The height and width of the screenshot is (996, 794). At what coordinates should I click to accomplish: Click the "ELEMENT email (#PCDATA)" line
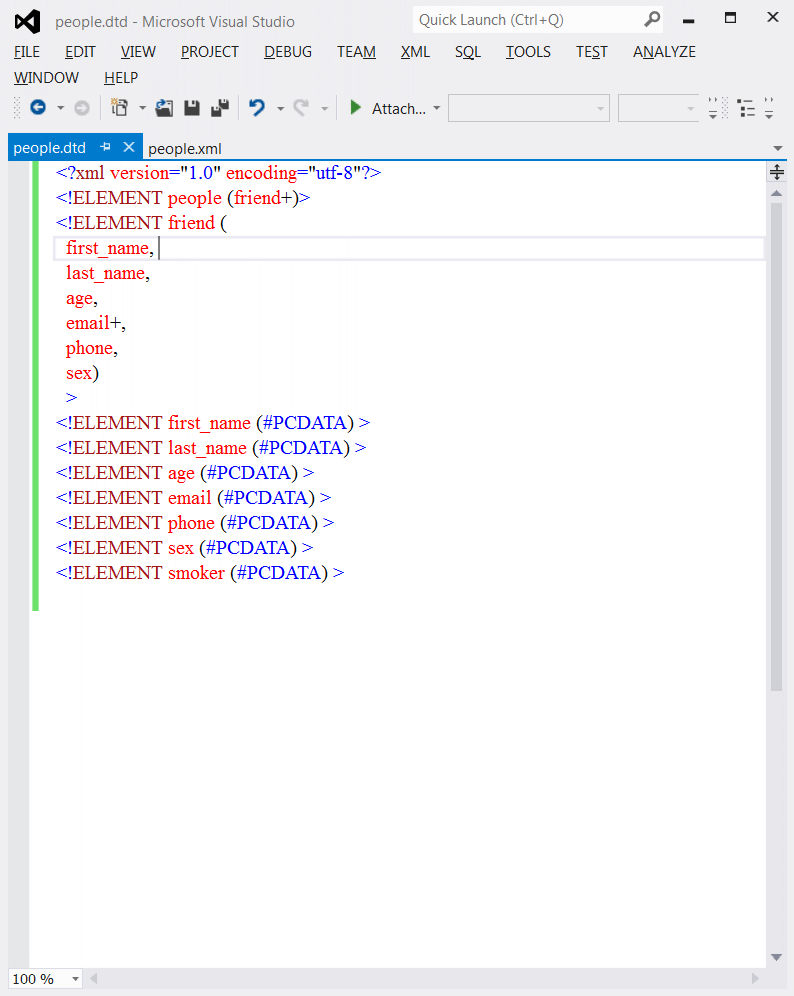194,498
